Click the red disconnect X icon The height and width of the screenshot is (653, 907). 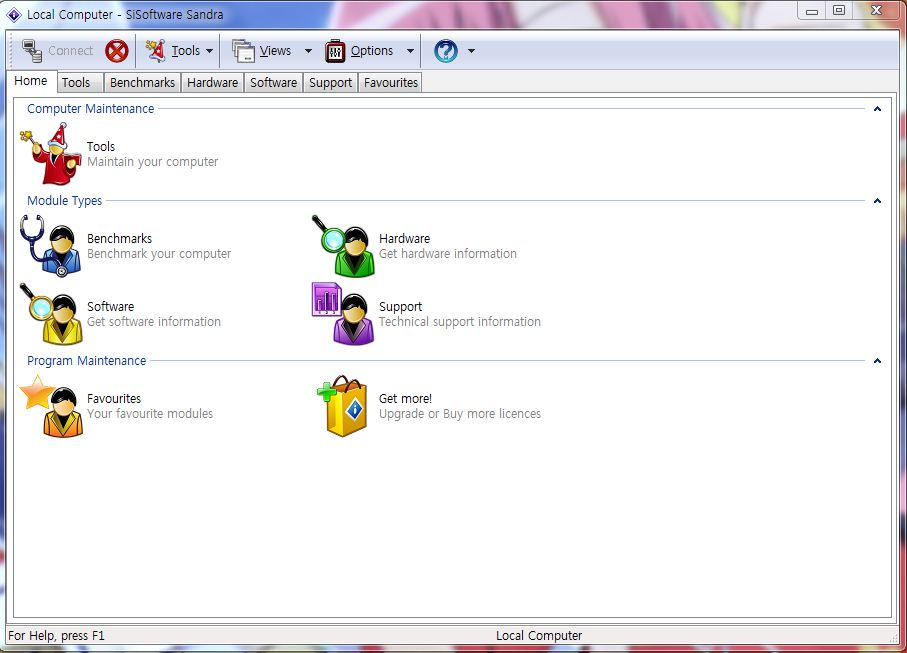[x=117, y=51]
